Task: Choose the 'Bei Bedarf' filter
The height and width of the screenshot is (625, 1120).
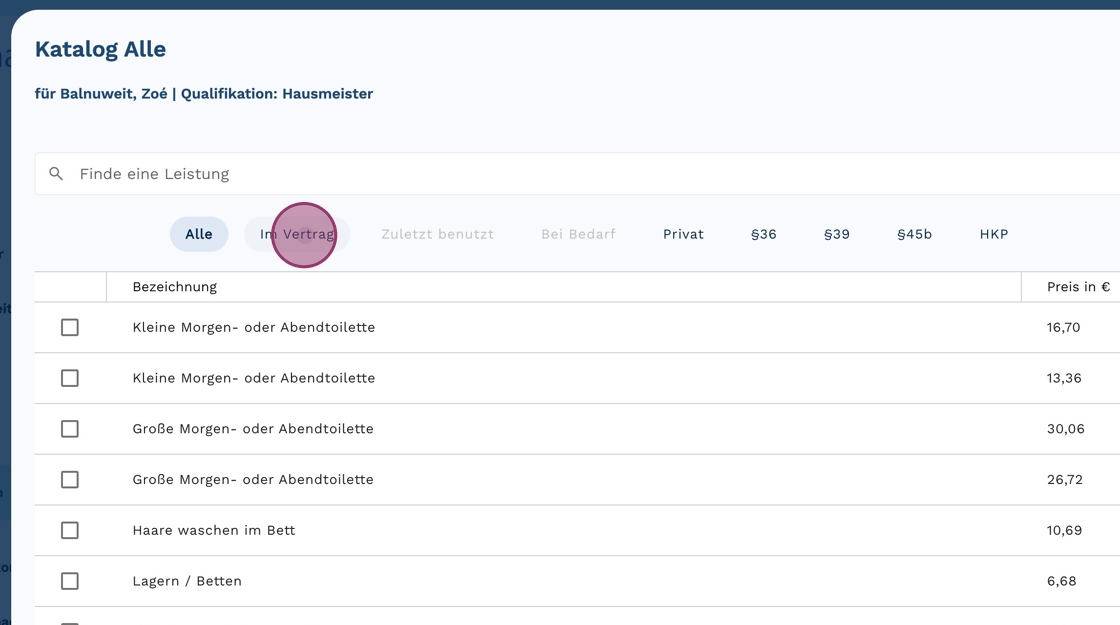Action: click(579, 234)
